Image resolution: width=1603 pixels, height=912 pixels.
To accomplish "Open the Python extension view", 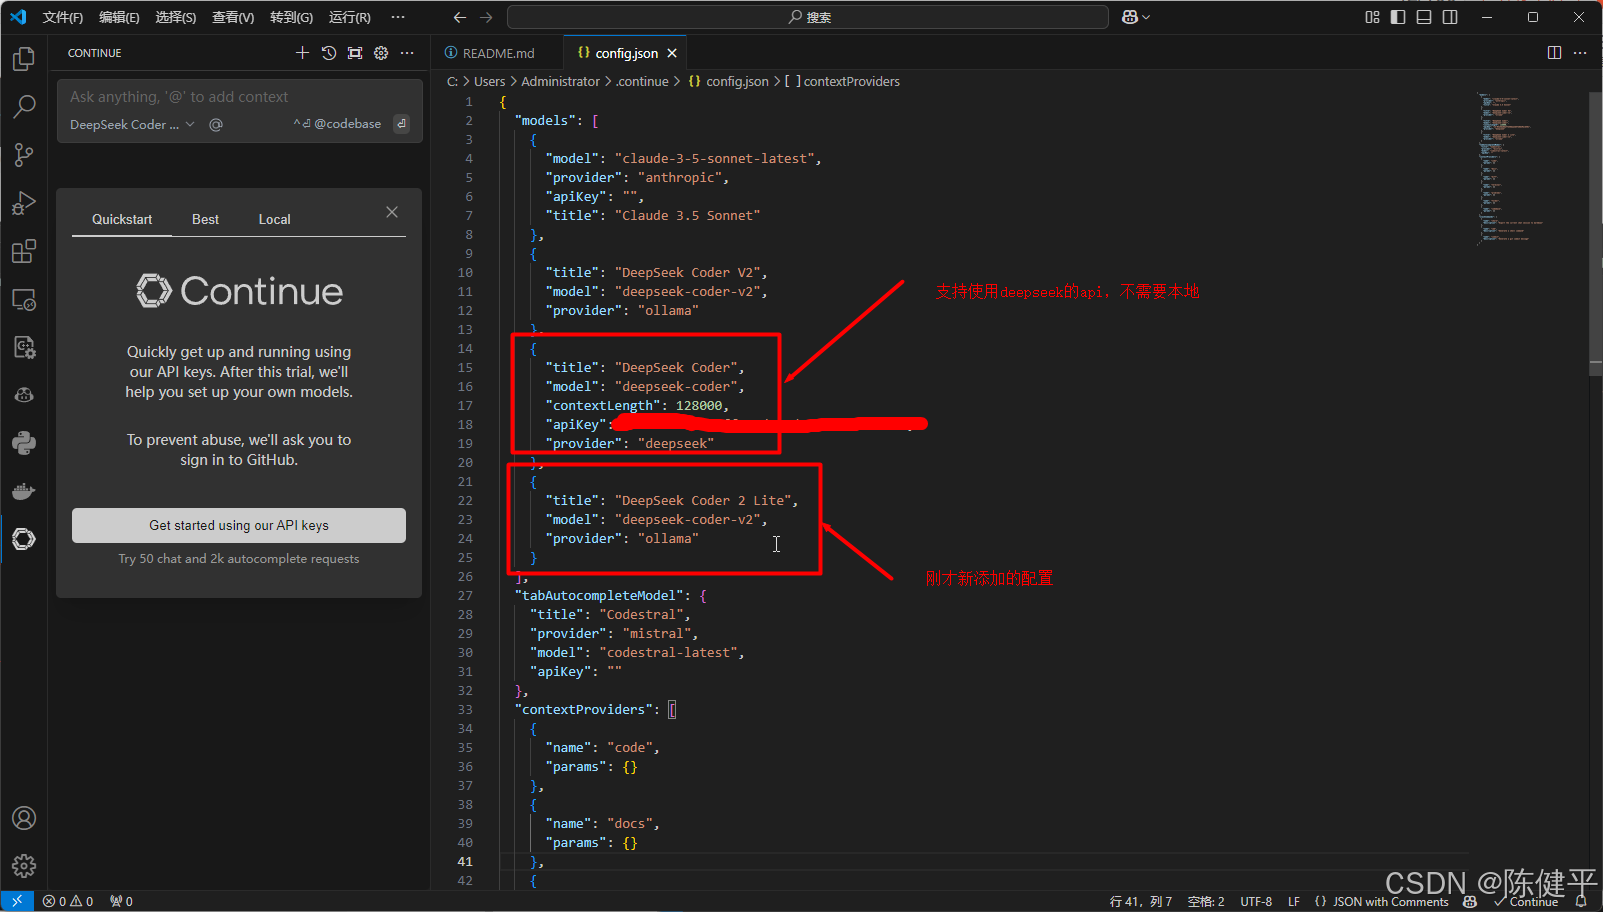I will point(24,443).
